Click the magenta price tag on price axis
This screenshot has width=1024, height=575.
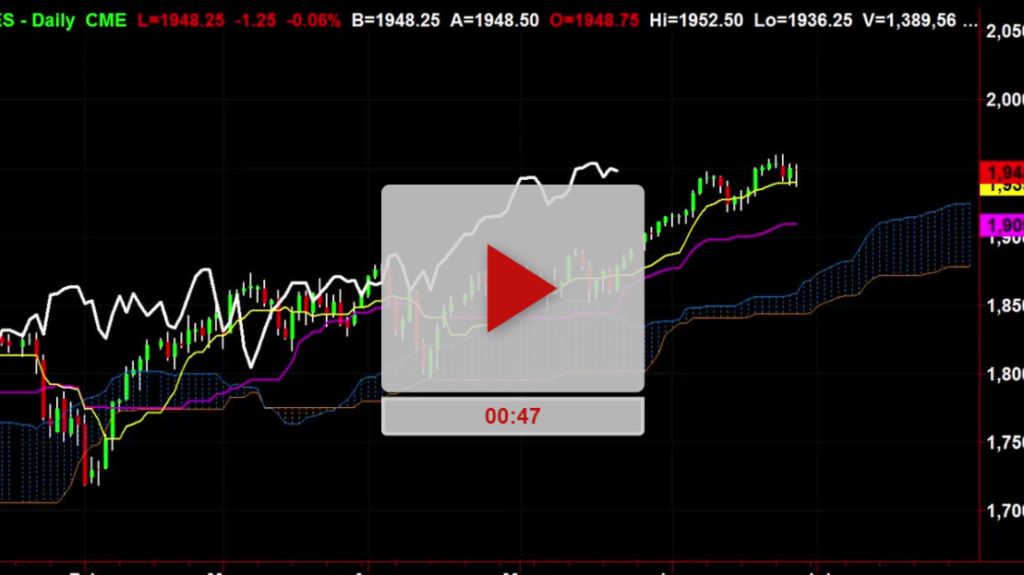[x=1004, y=224]
